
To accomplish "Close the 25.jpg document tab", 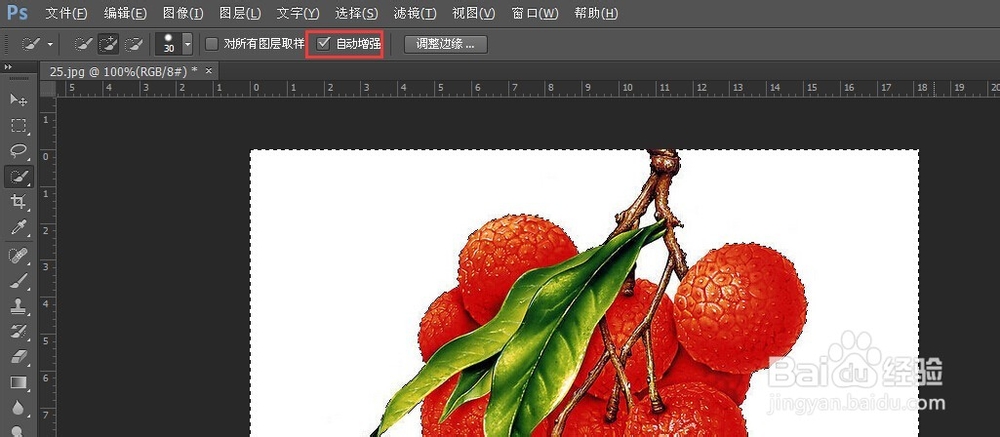I will pyautogui.click(x=209, y=70).
